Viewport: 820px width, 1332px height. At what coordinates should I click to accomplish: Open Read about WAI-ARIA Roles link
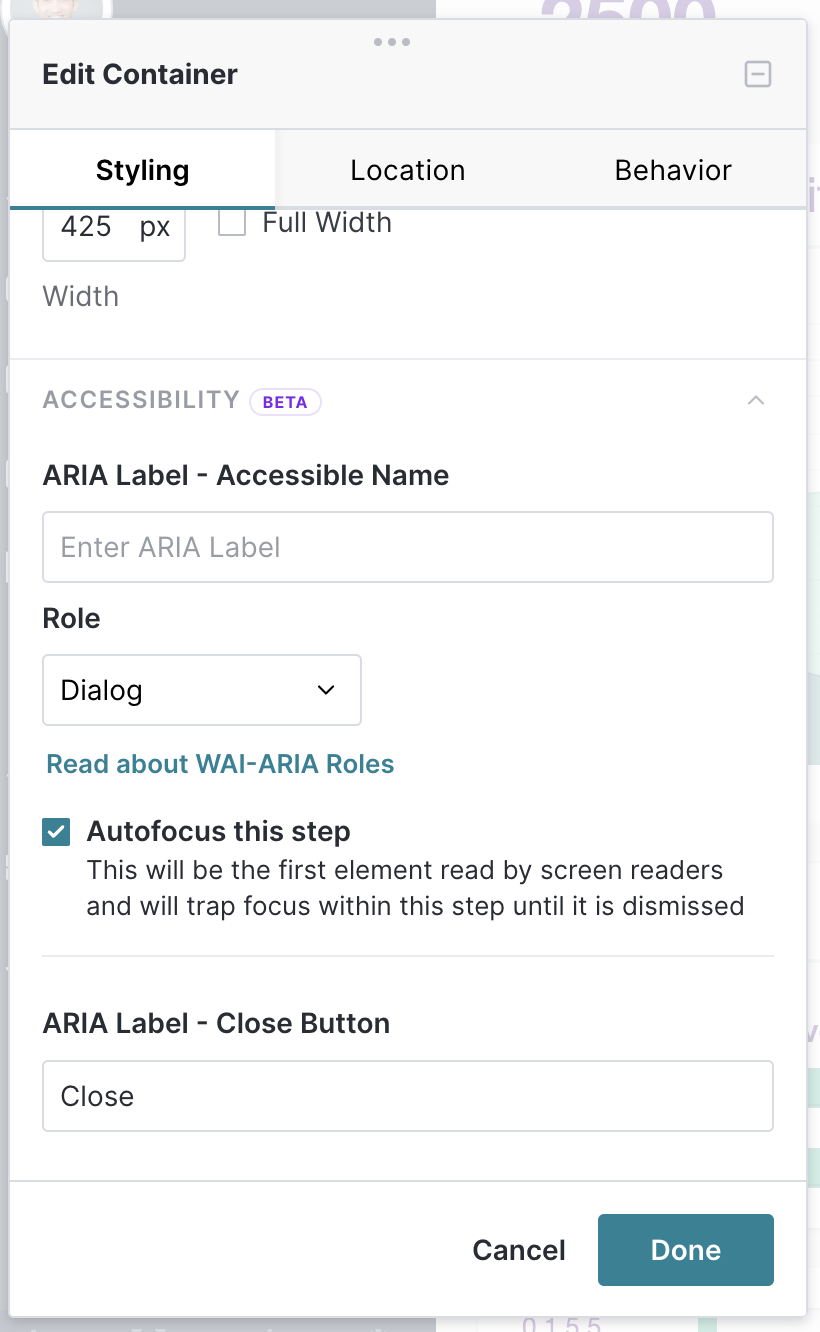[221, 764]
